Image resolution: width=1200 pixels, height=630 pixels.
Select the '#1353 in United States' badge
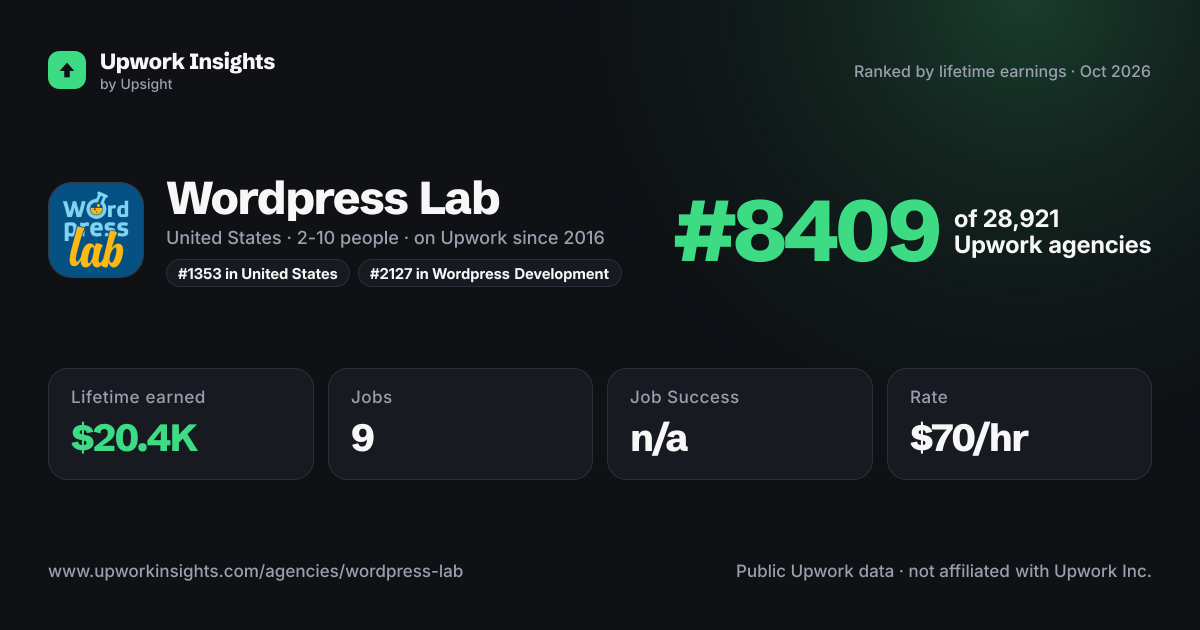(258, 273)
